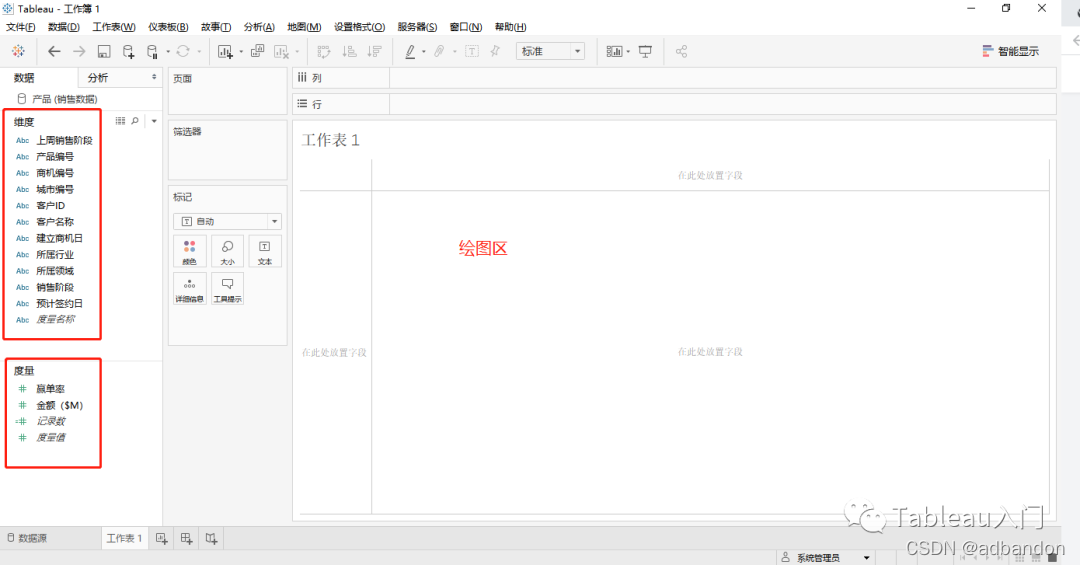Open the 地图(M) menu
Screen dimensions: 1080x565
[x=304, y=27]
